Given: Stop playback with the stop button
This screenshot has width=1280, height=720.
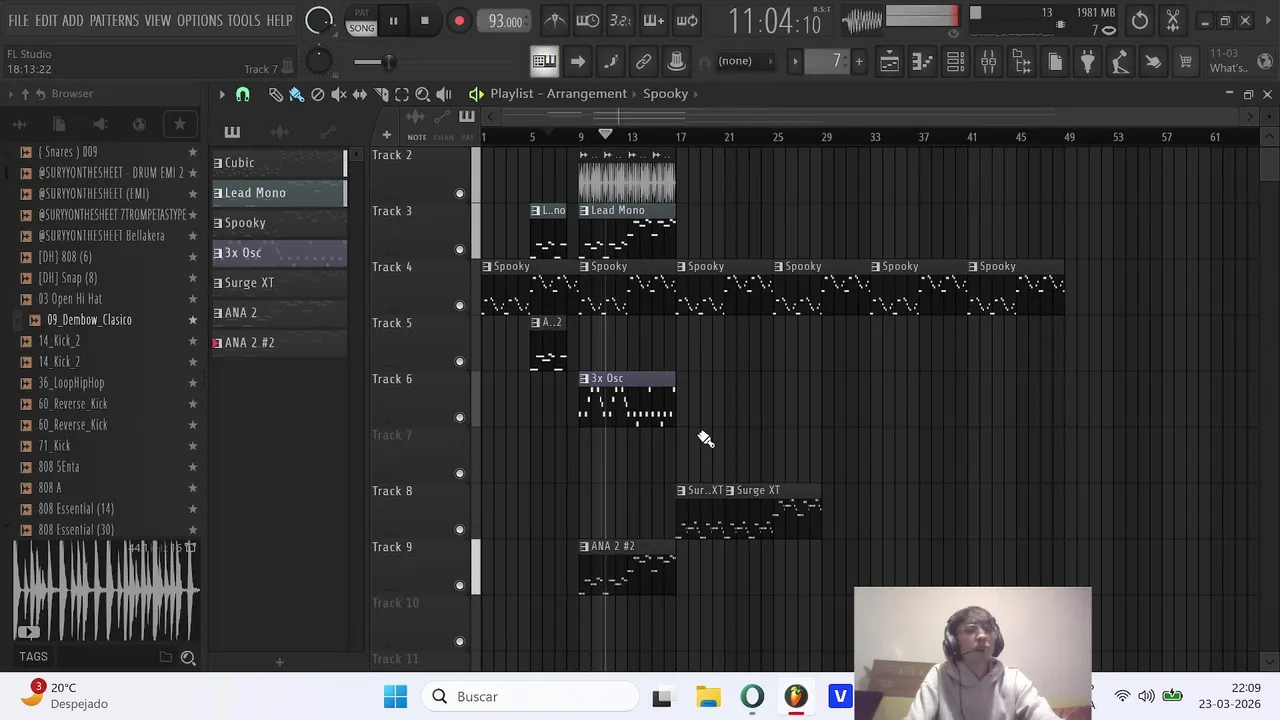Looking at the screenshot, I should [424, 21].
